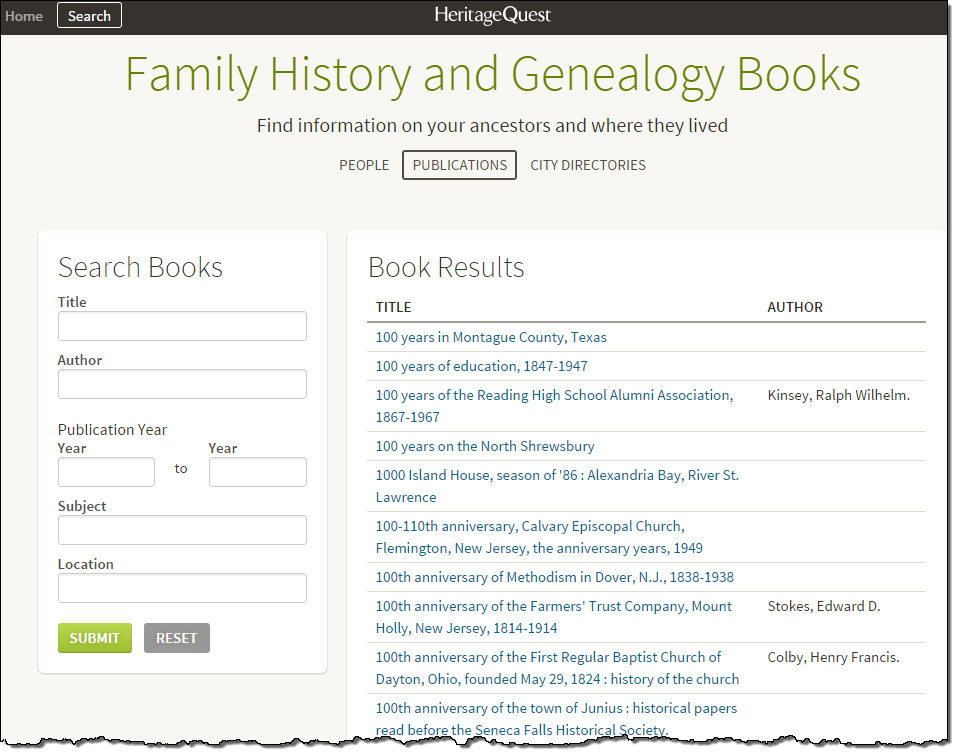The width and height of the screenshot is (957, 753).
Task: Click into the Title search field
Action: click(x=182, y=326)
